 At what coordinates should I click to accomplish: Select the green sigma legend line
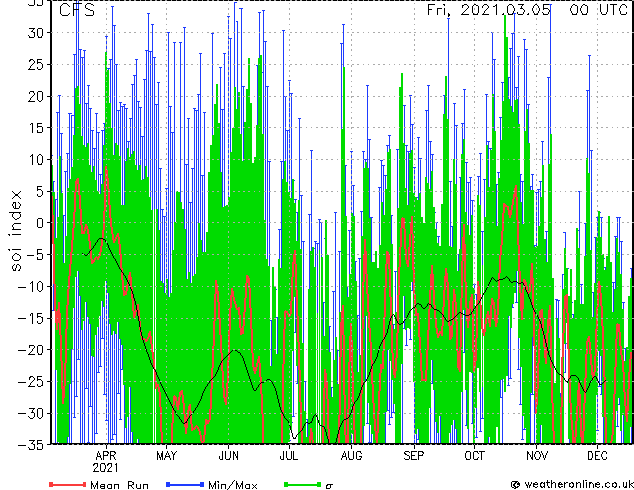[302, 484]
